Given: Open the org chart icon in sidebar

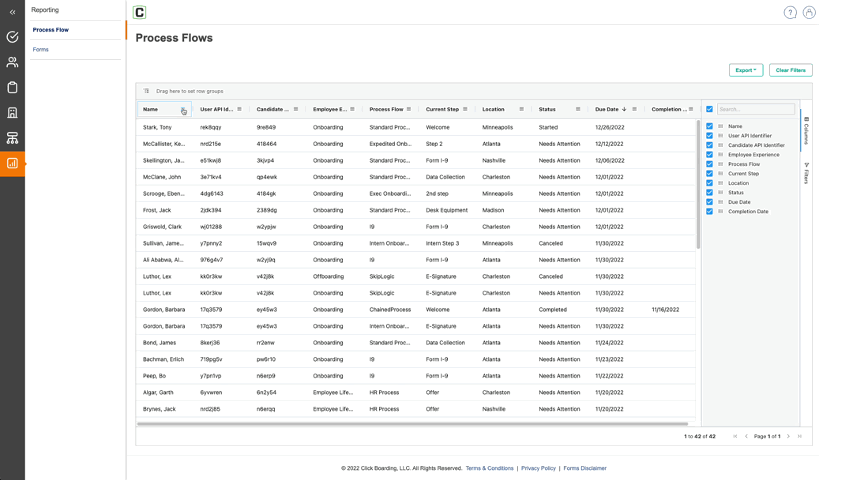Looking at the screenshot, I should coord(12,138).
